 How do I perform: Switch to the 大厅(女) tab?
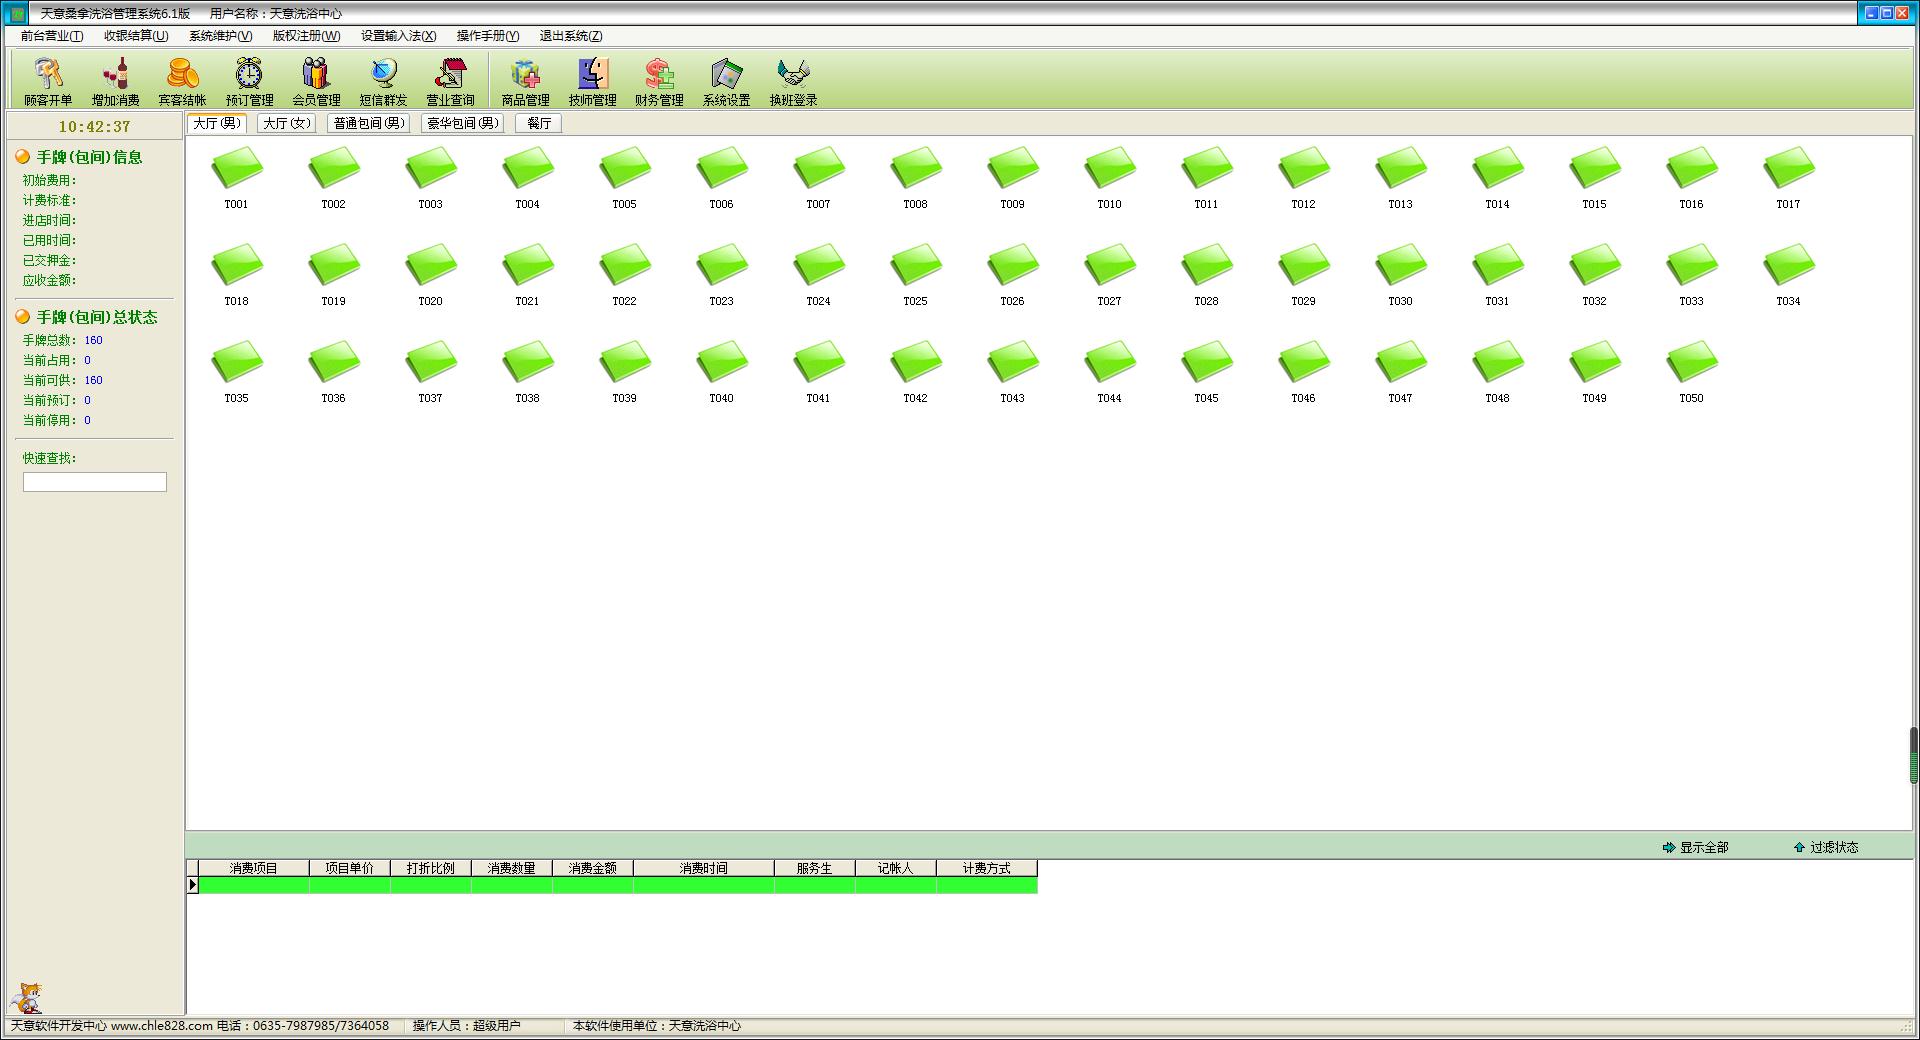(287, 123)
